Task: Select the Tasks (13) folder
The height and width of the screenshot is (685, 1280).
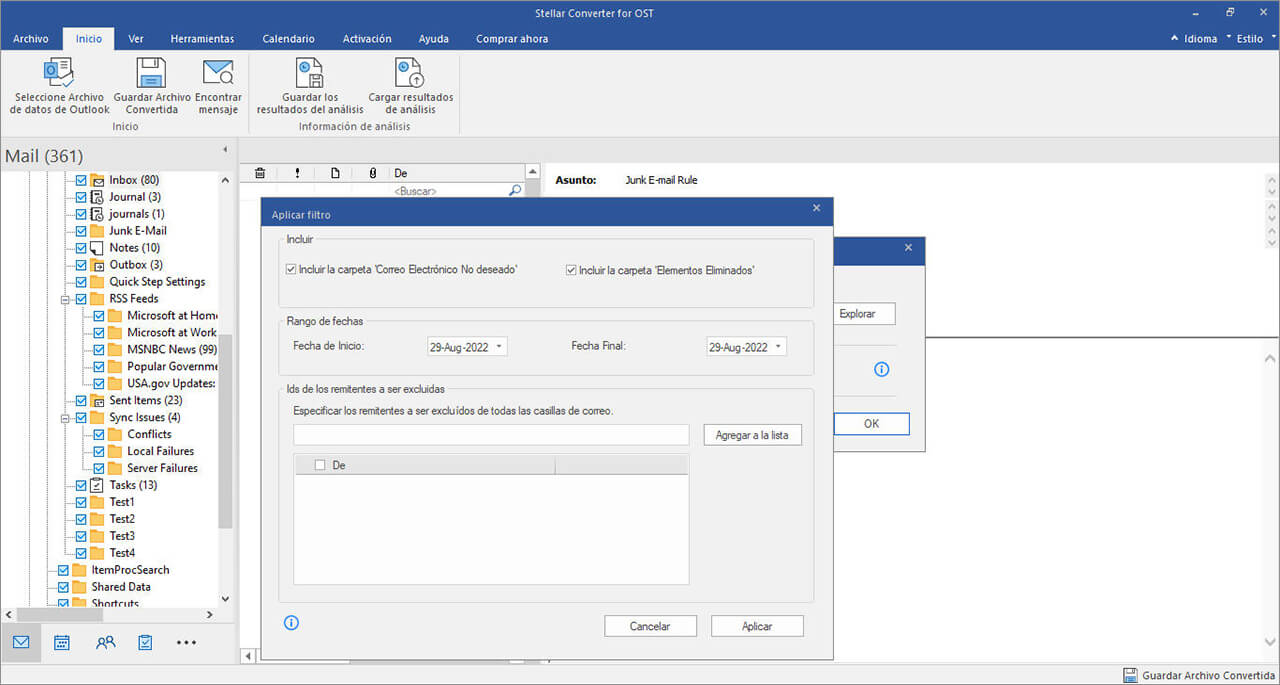Action: [133, 485]
